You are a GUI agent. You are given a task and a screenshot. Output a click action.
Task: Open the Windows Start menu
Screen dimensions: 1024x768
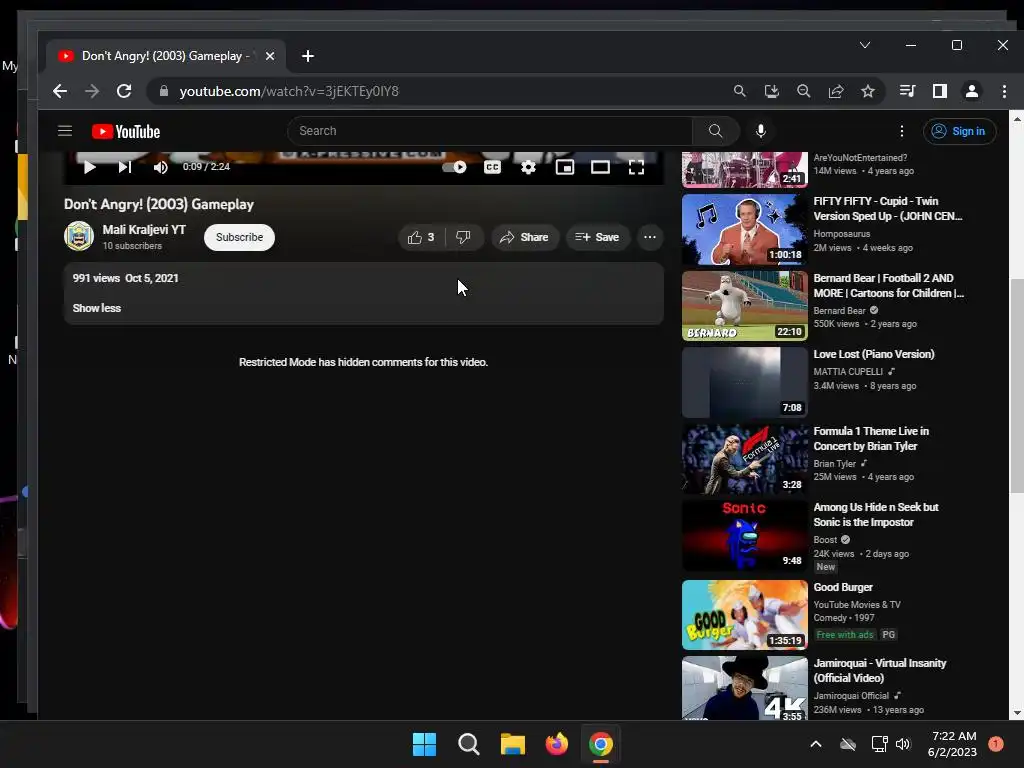pos(424,744)
